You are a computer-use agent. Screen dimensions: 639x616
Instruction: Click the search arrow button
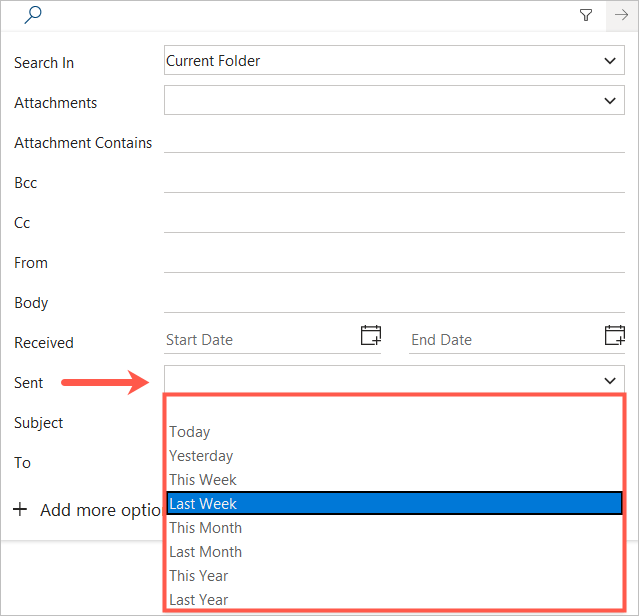[621, 15]
